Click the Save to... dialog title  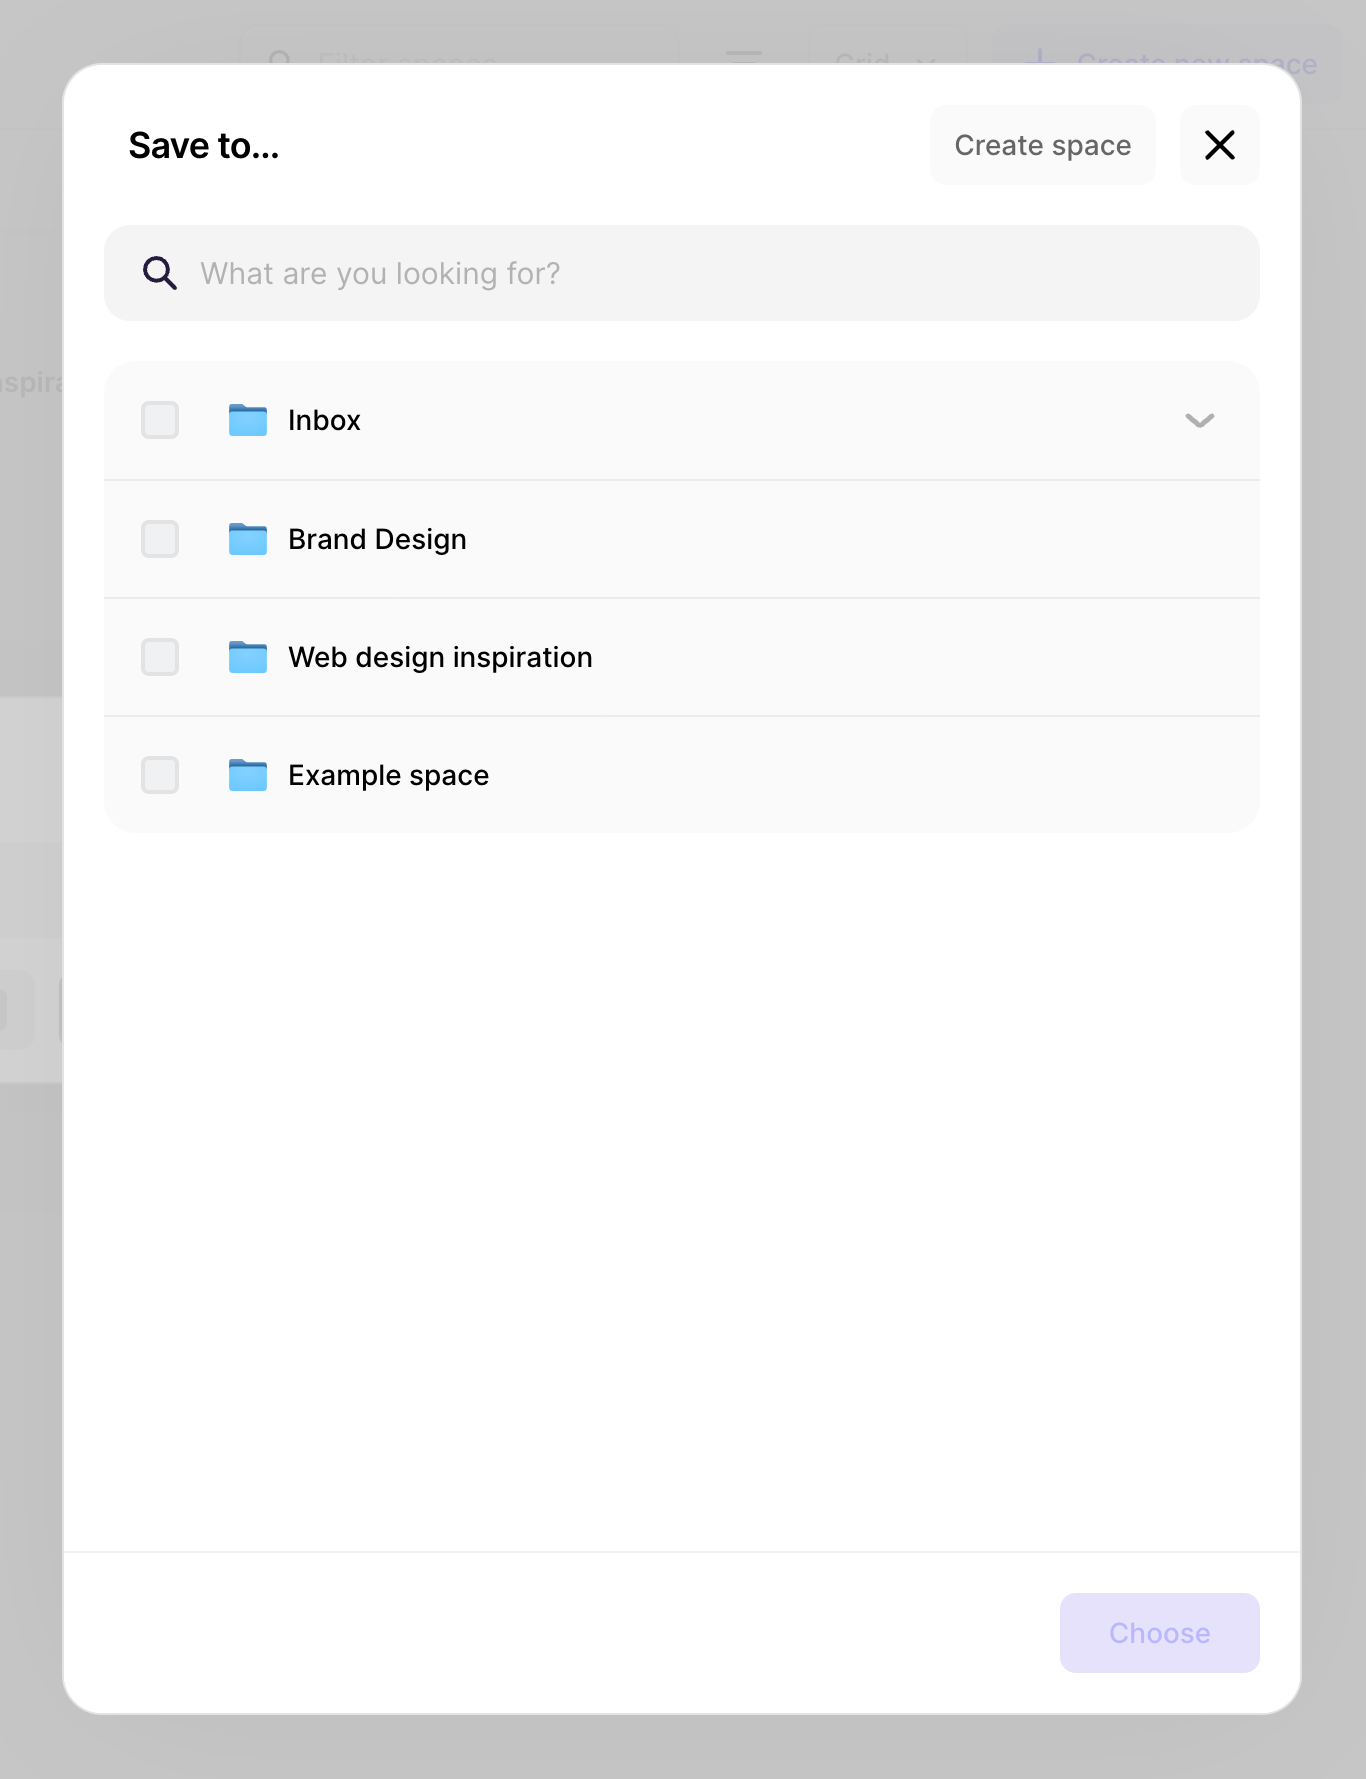tap(204, 146)
